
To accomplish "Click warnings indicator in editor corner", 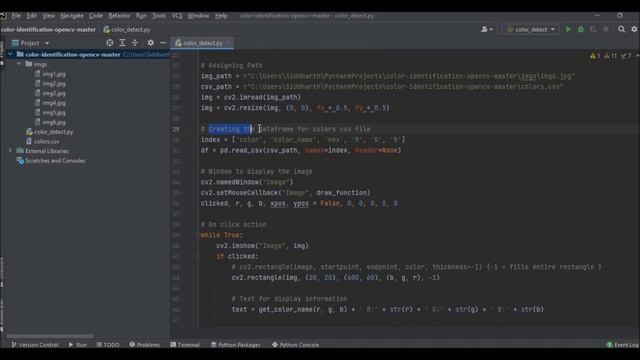I will click(x=611, y=56).
